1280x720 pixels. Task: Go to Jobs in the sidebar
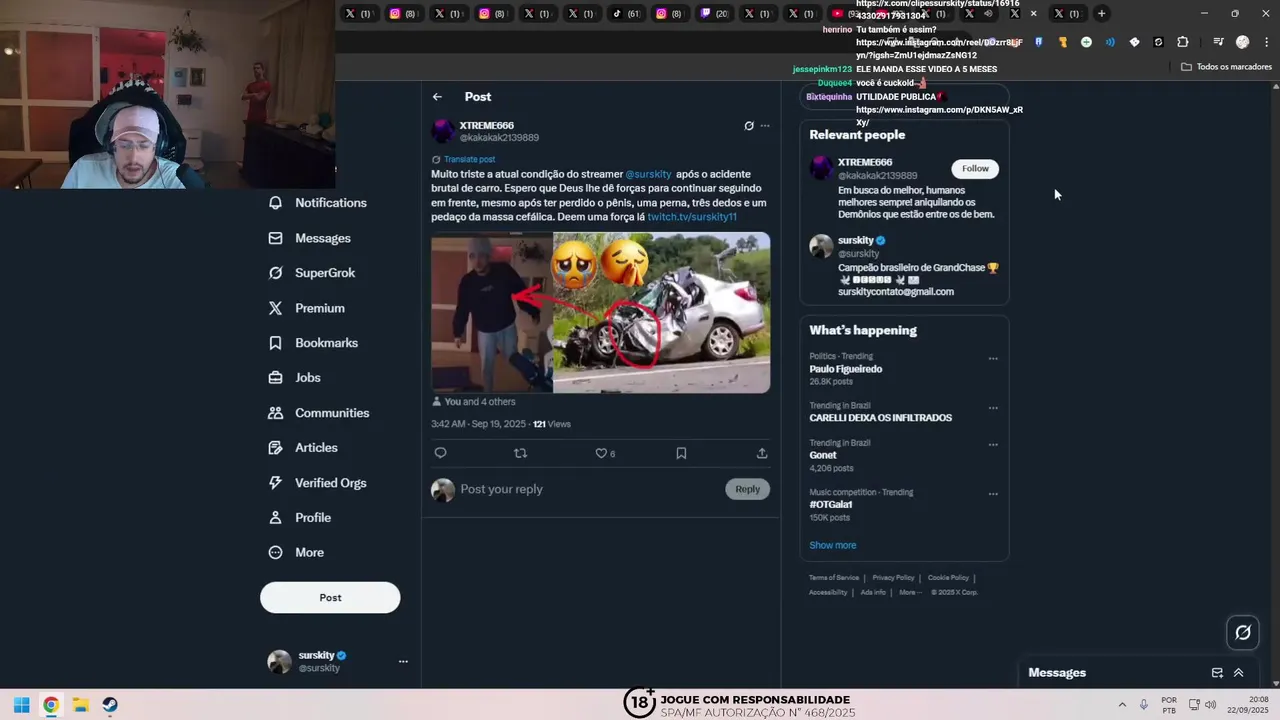(294, 378)
